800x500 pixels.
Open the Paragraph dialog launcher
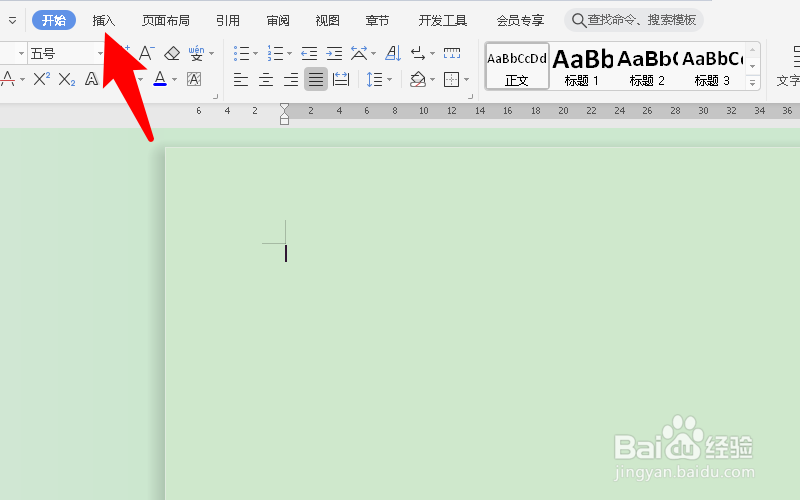click(x=470, y=96)
